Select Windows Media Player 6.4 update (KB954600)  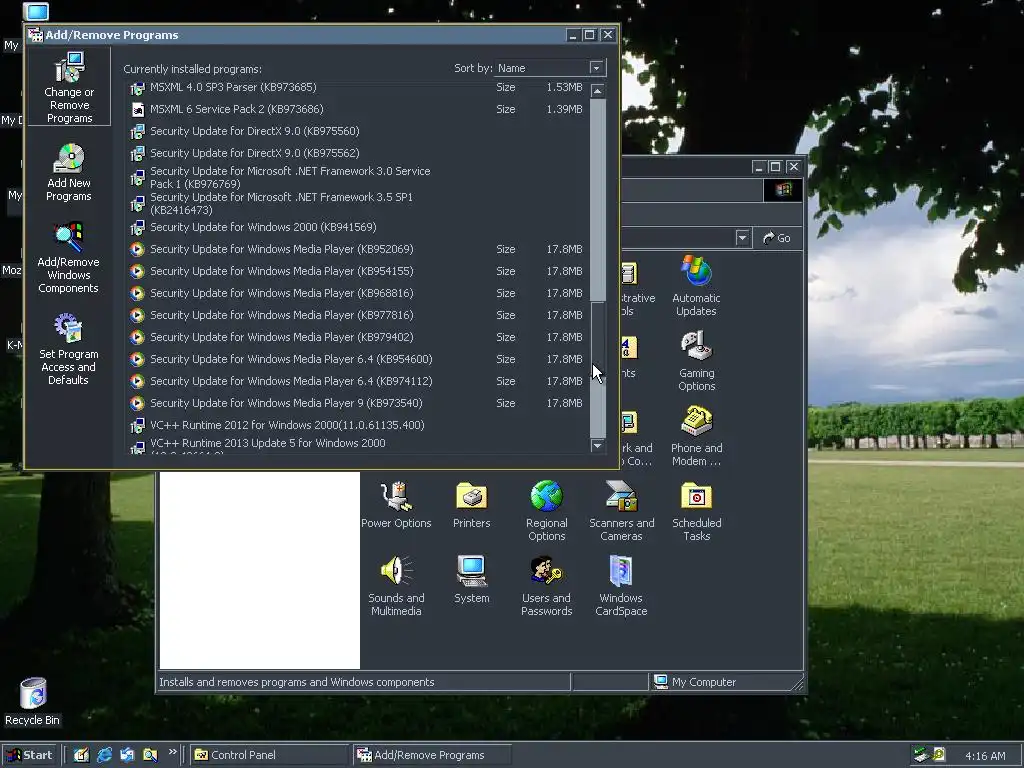pyautogui.click(x=356, y=359)
